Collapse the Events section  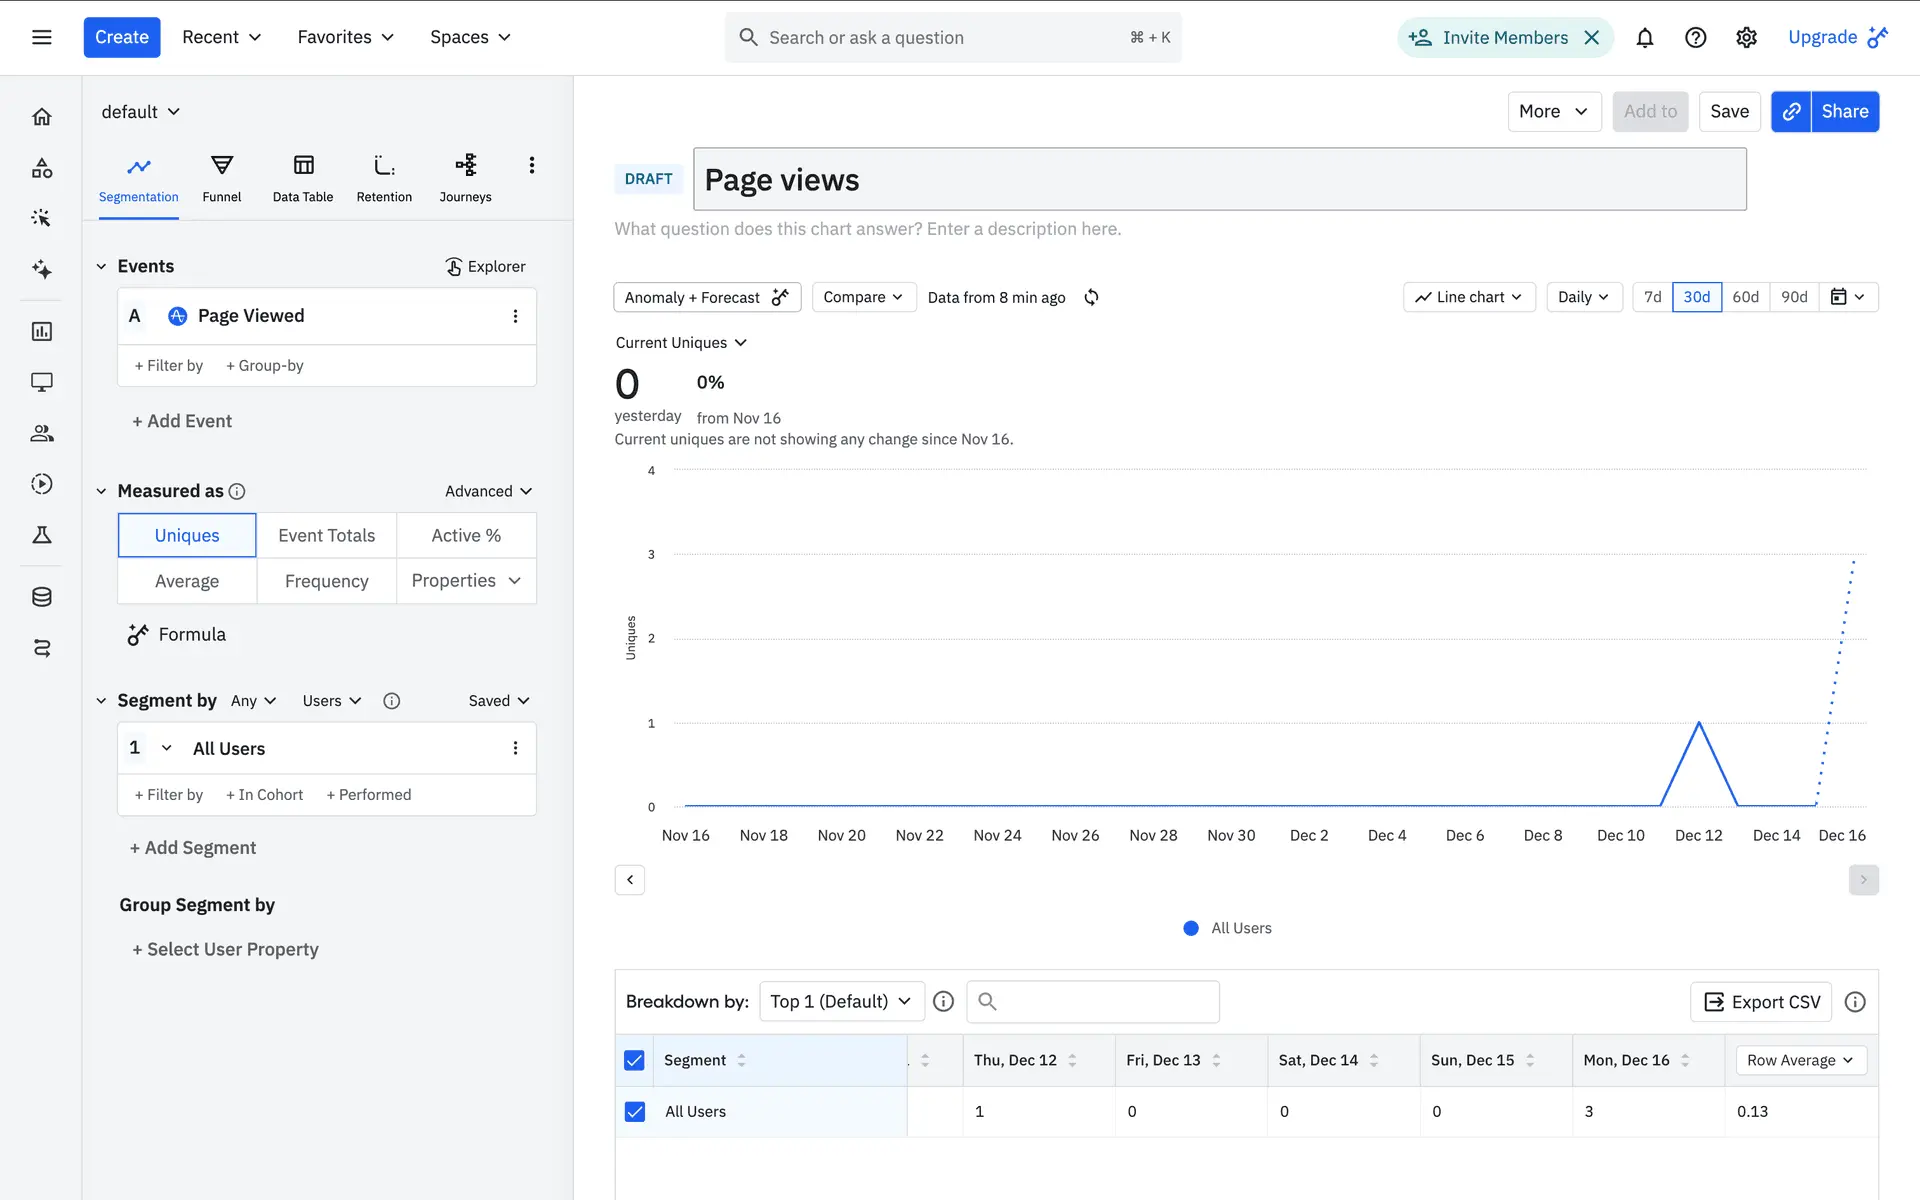tap(101, 266)
